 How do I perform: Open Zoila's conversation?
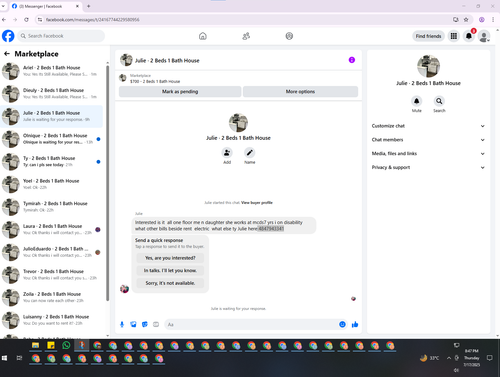point(52,298)
